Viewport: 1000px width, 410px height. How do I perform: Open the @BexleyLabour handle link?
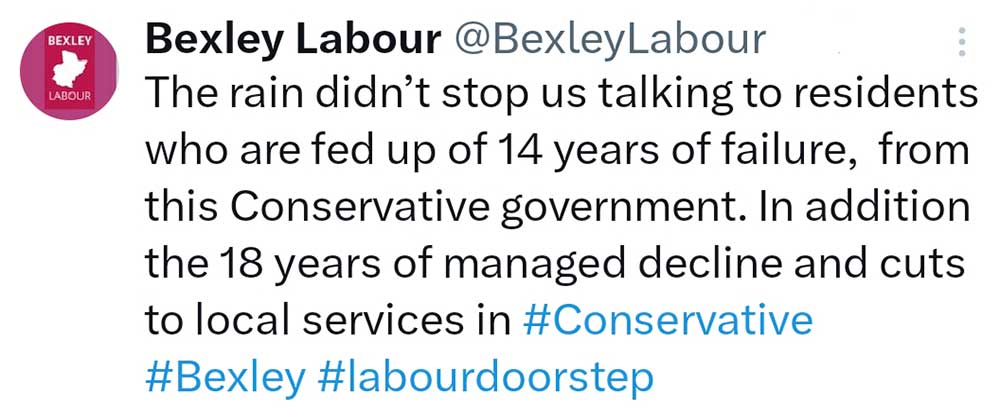click(x=610, y=39)
